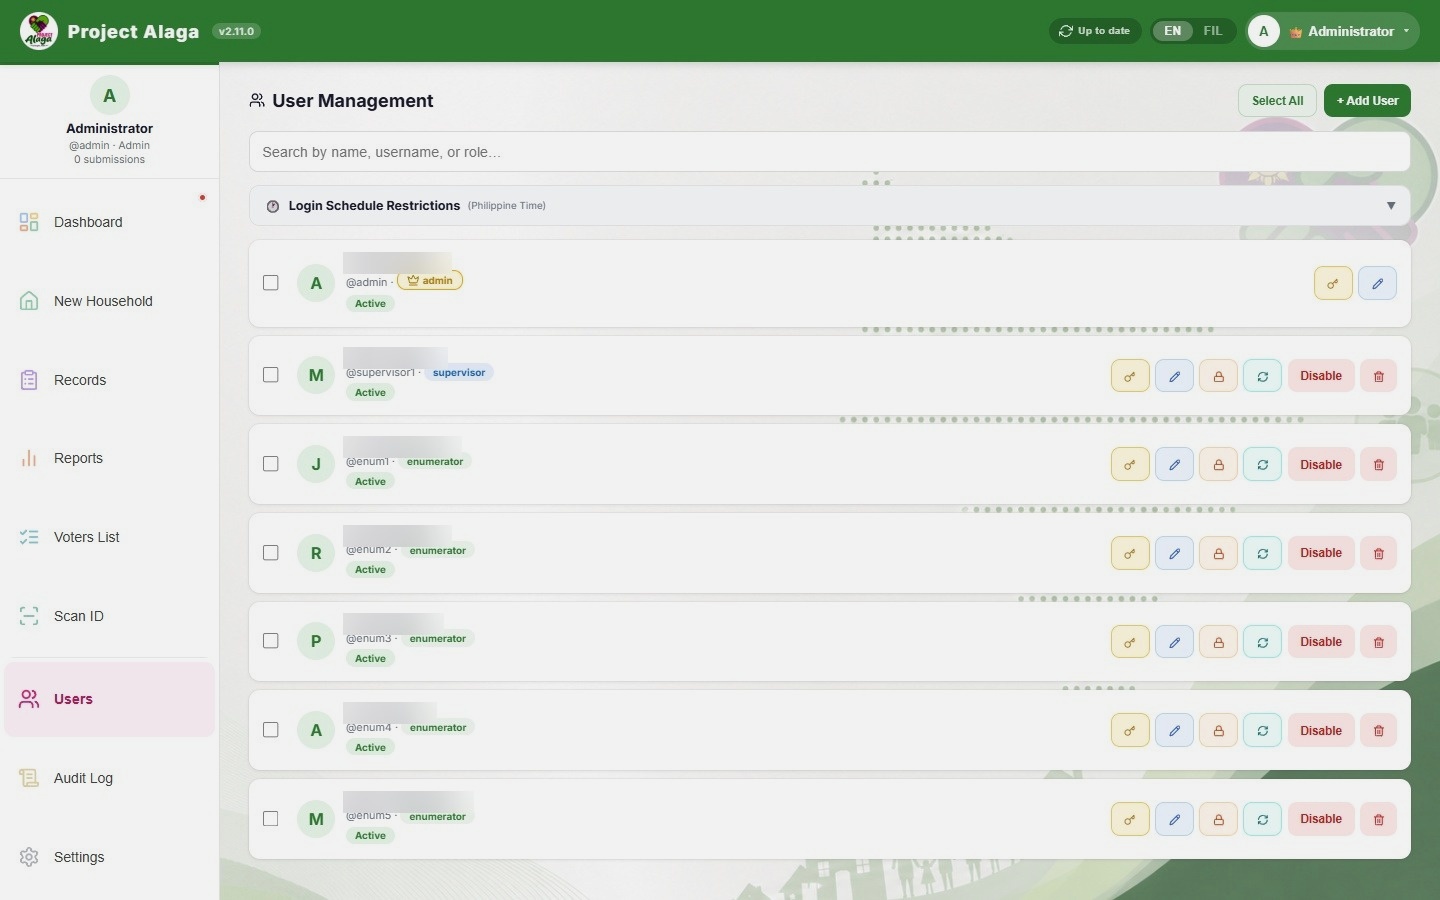Select the @enum1 row checkbox

271,464
